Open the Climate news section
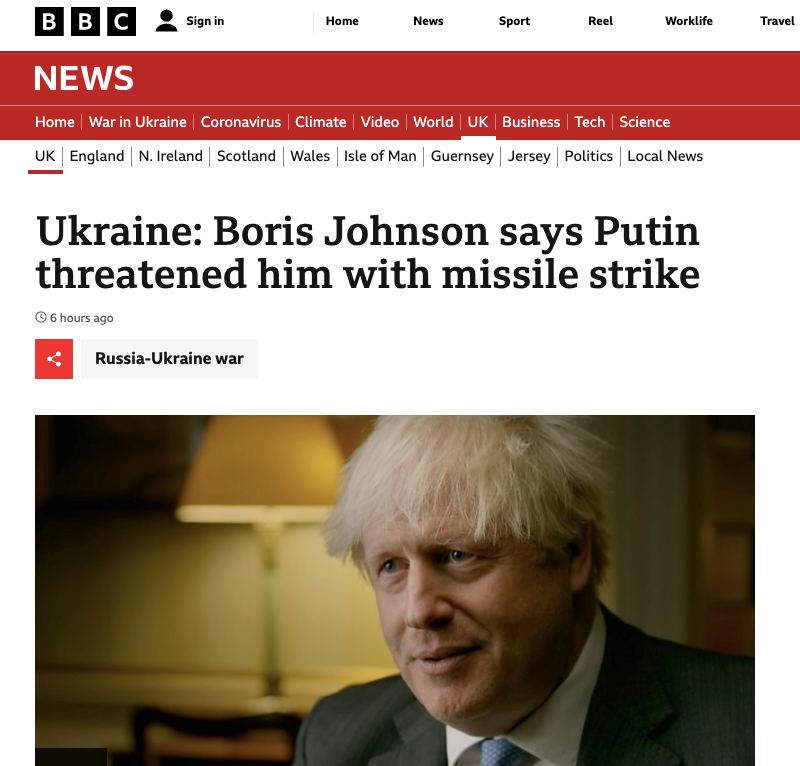 point(320,122)
